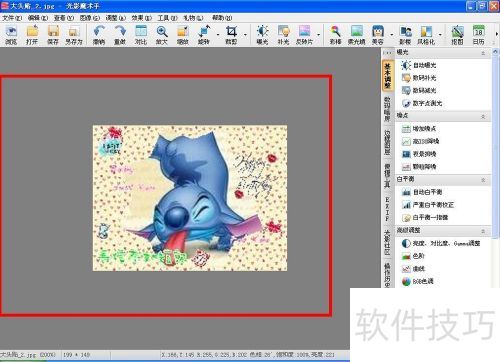Click the RGB色调 color wheel icon

pyautogui.click(x=406, y=282)
